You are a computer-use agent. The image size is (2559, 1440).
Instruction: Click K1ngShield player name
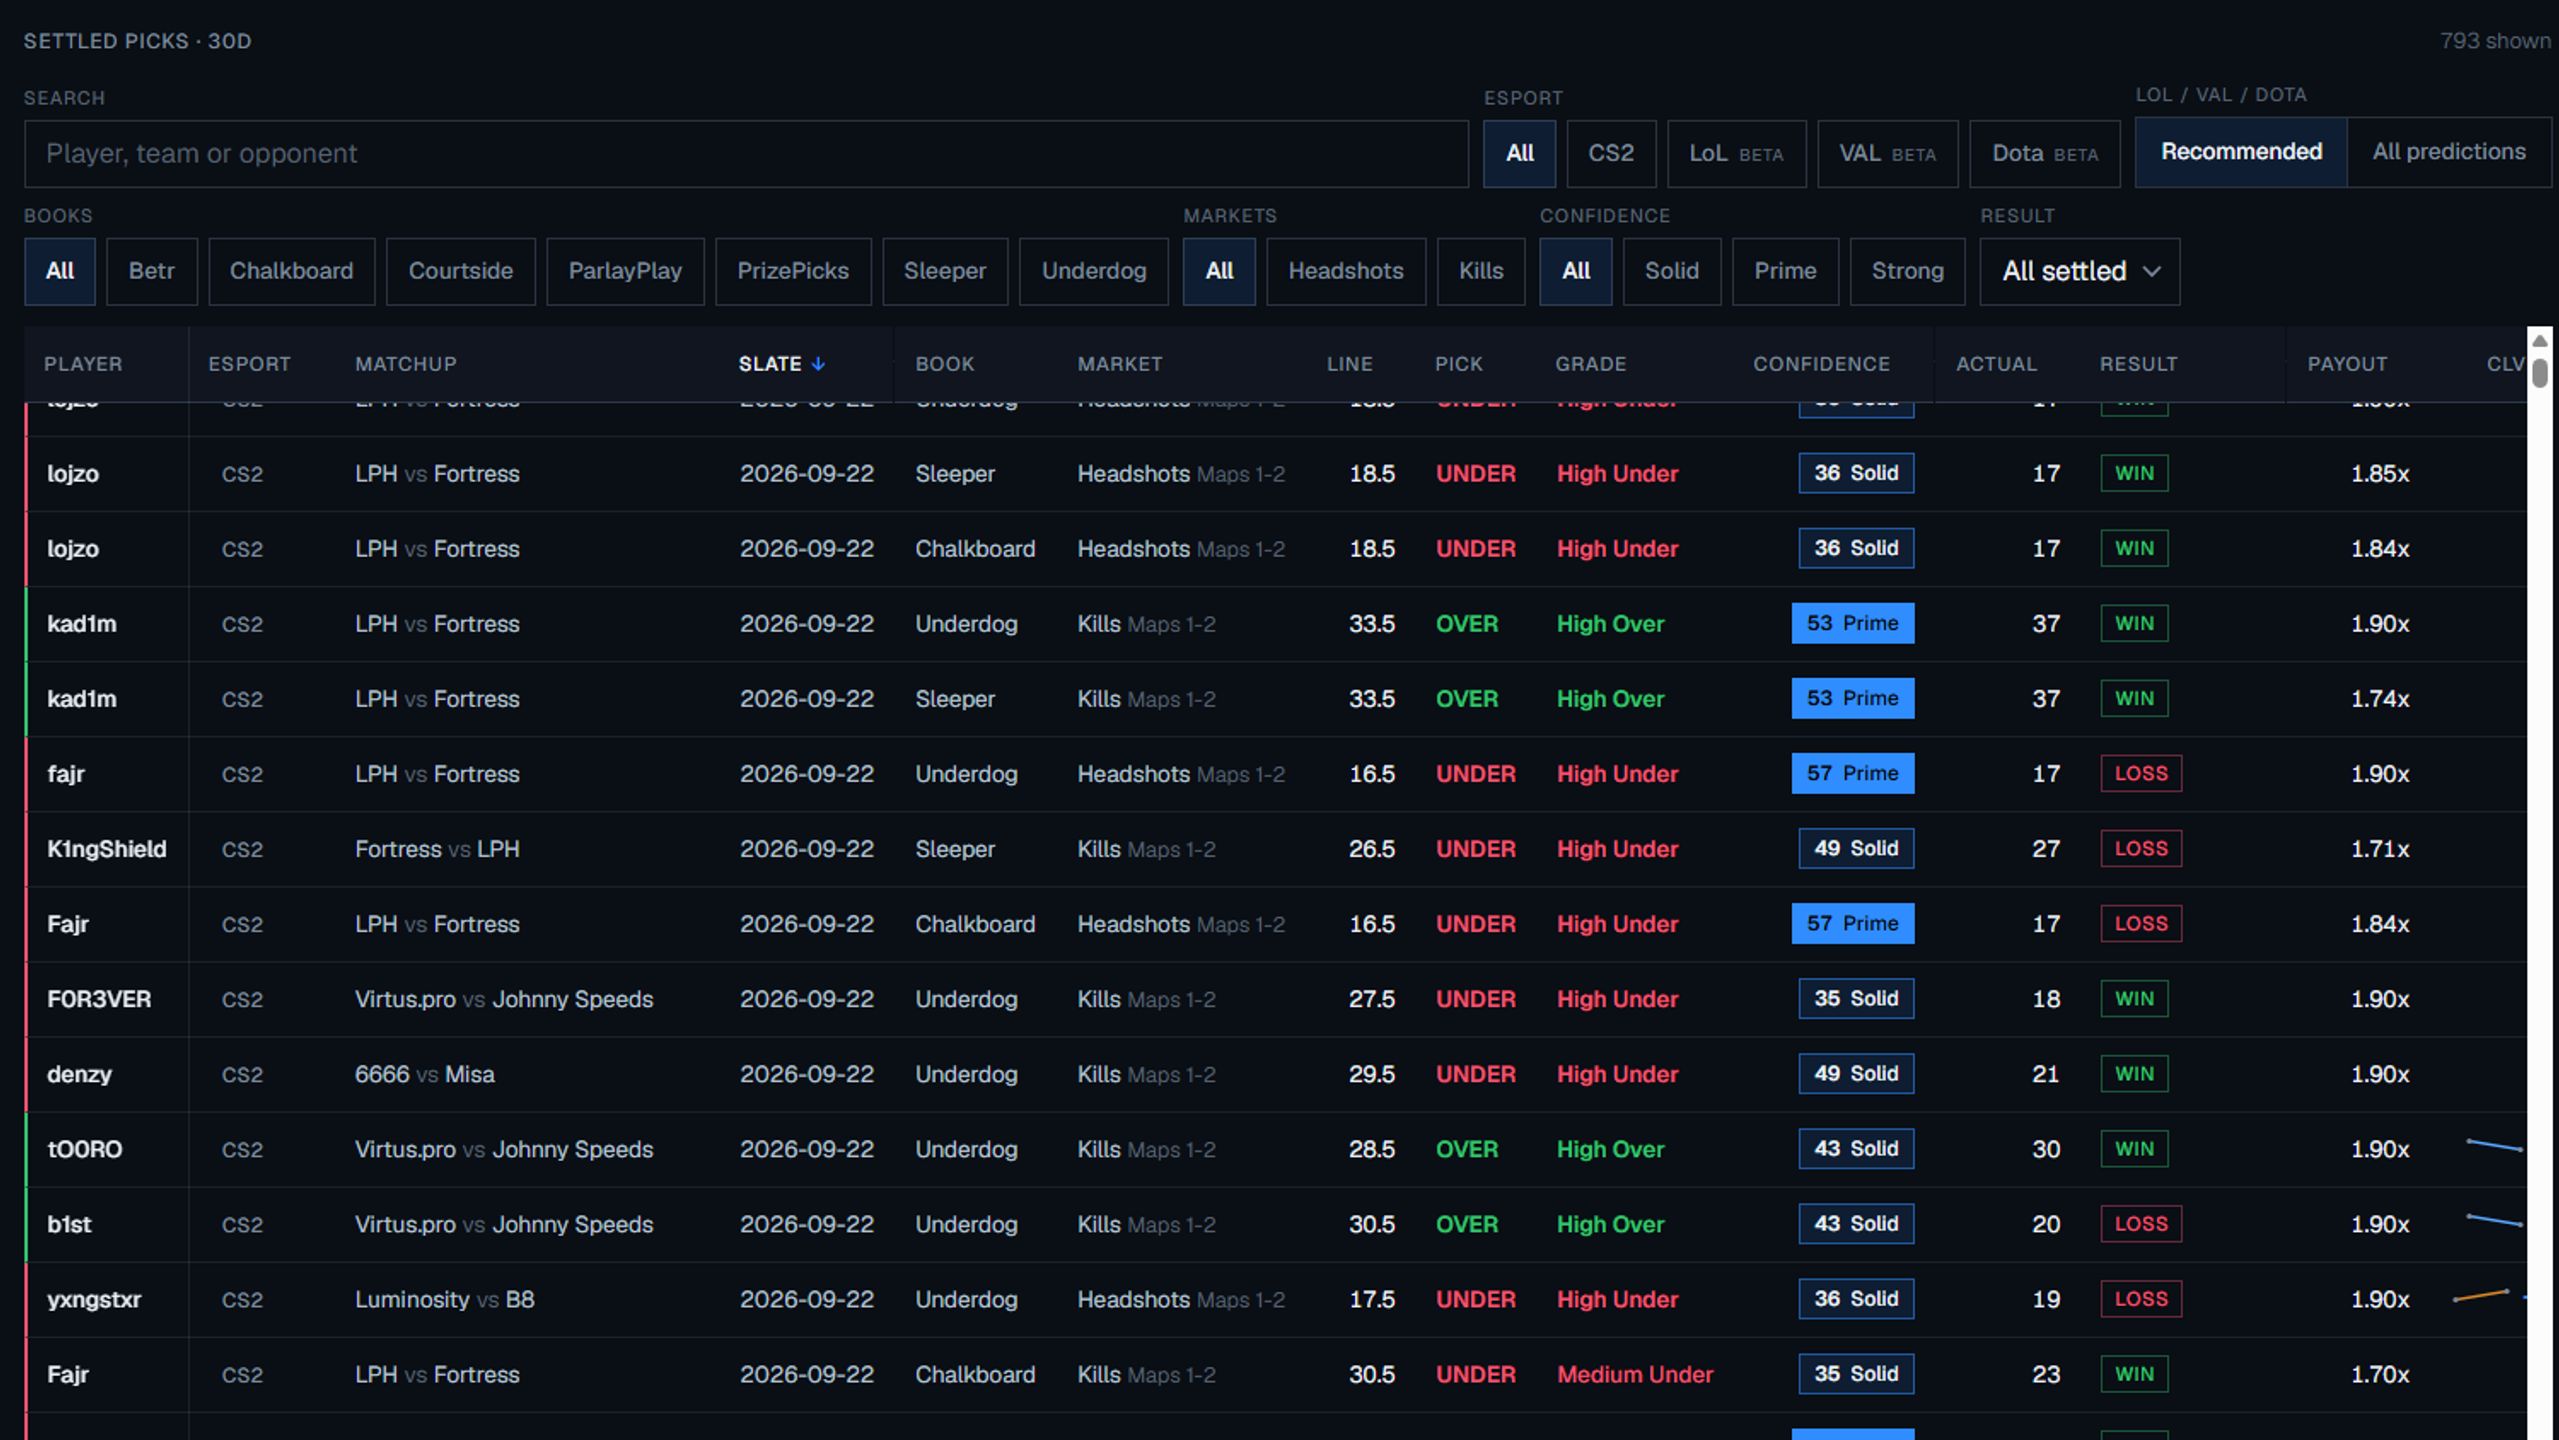pos(106,849)
